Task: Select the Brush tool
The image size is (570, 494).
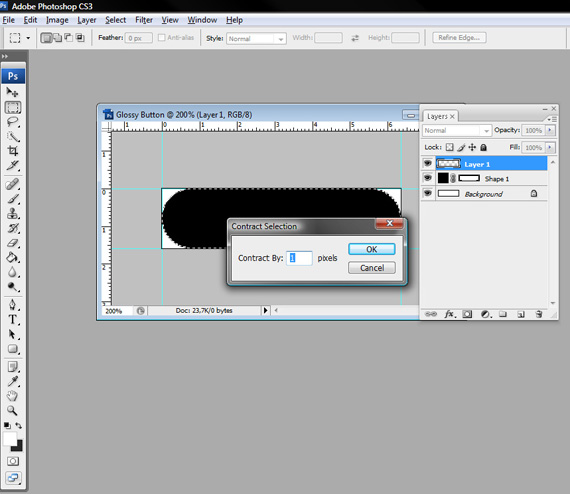Action: coord(13,199)
